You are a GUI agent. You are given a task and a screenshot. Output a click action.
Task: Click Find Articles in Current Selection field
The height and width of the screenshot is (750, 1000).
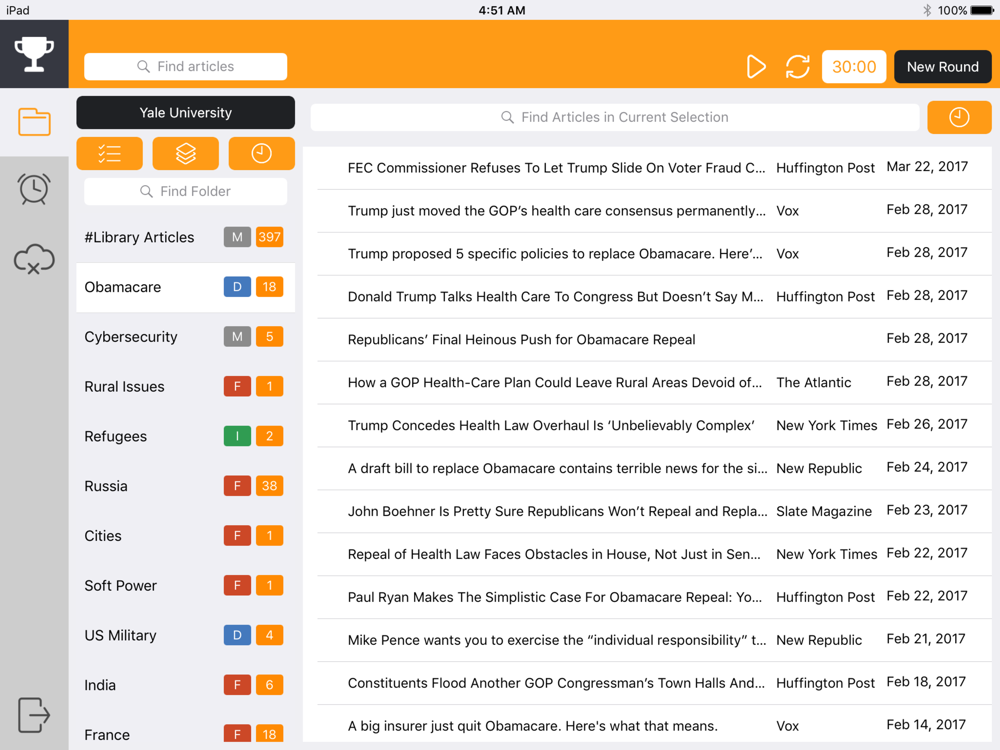click(615, 117)
